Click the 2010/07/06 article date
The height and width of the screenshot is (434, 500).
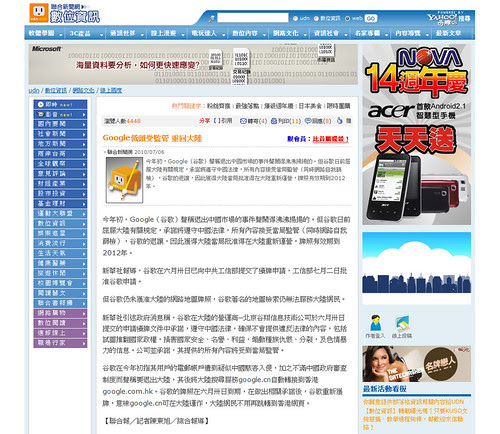pos(149,152)
